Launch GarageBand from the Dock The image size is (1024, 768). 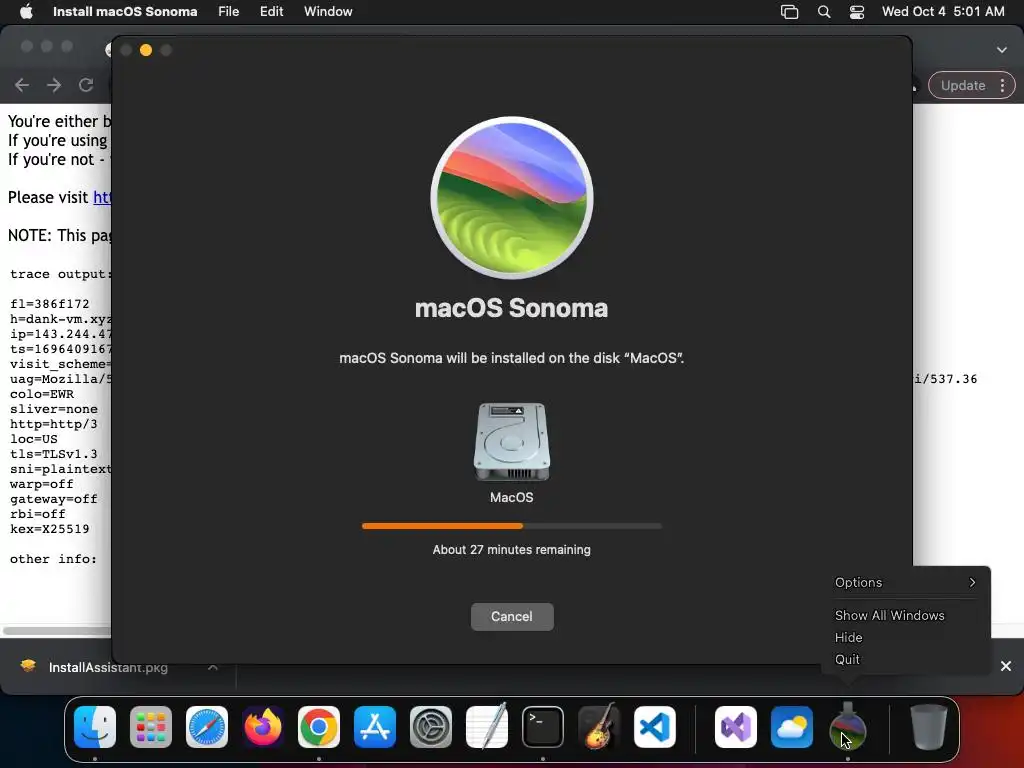point(599,727)
